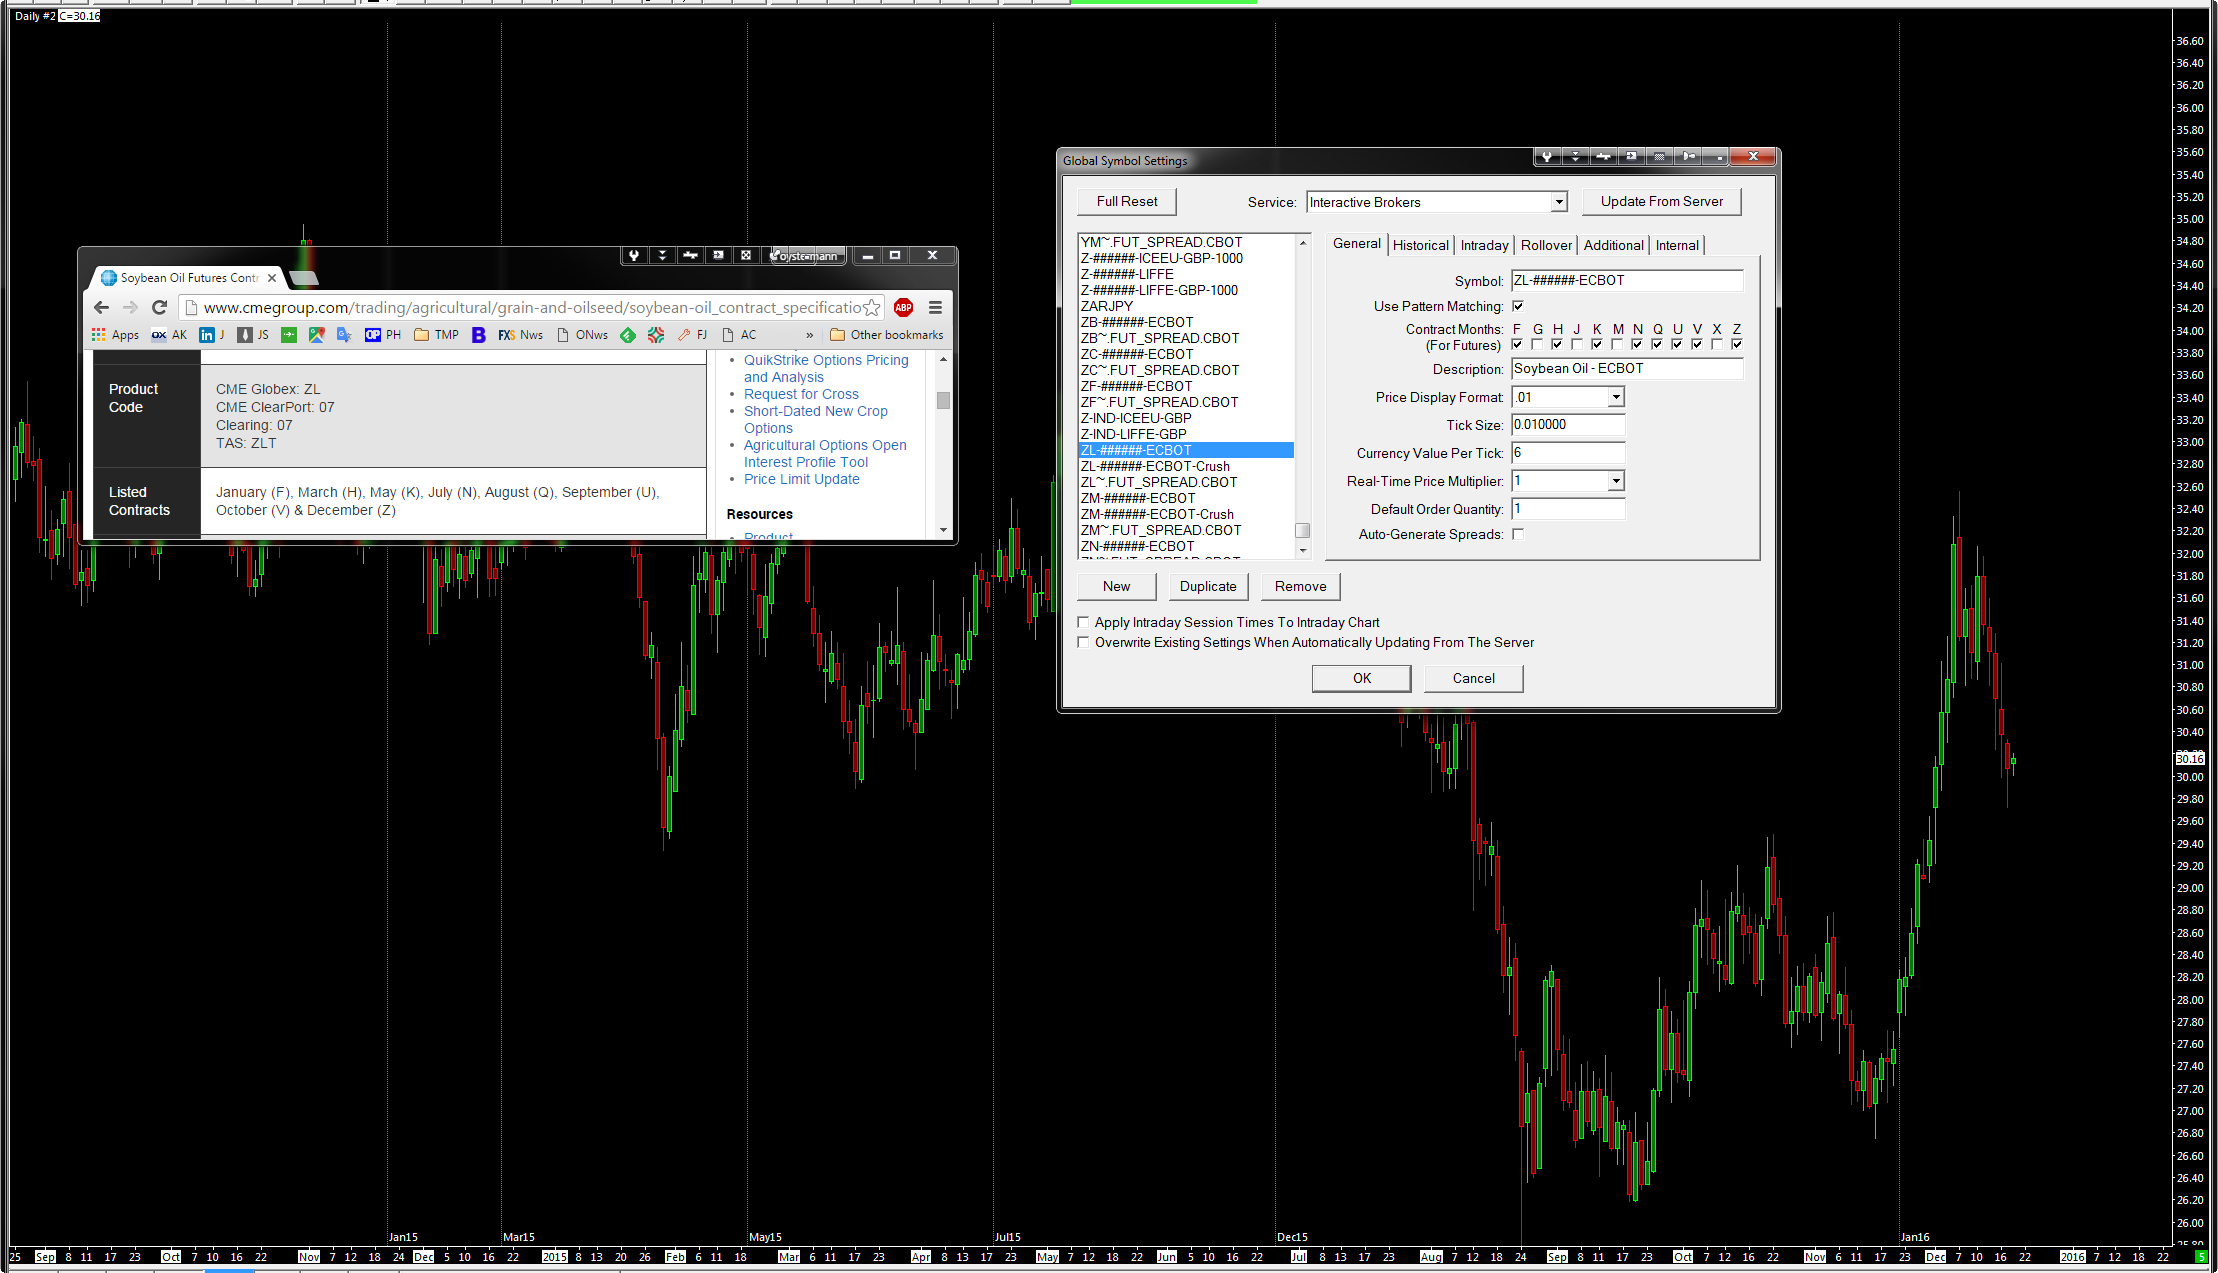The image size is (2218, 1273).
Task: Toggle the Use Pattern Matching checkbox
Action: [1518, 306]
